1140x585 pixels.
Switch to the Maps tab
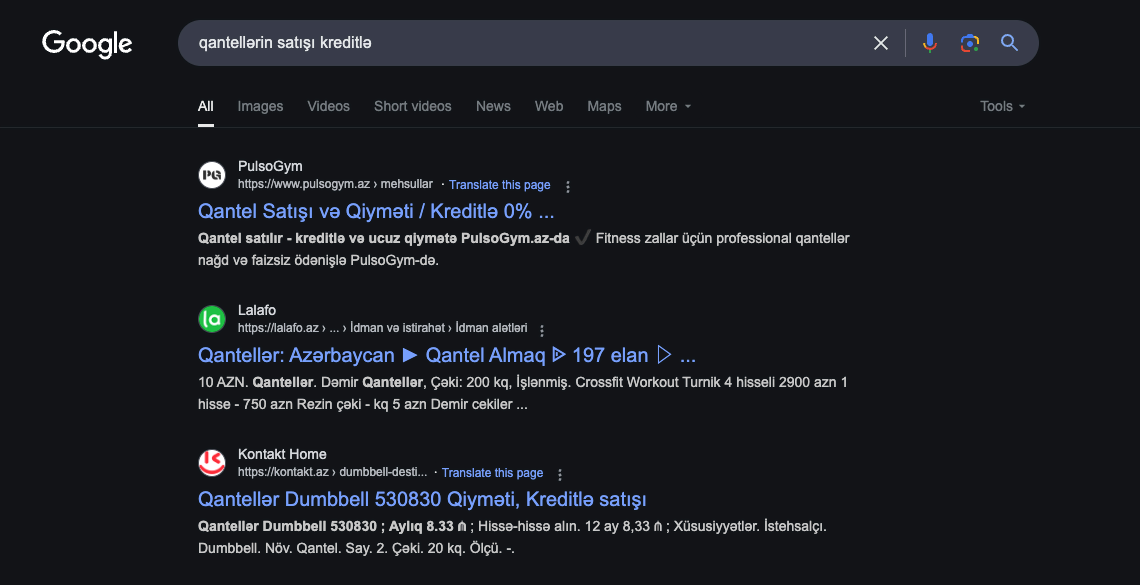pyautogui.click(x=604, y=106)
